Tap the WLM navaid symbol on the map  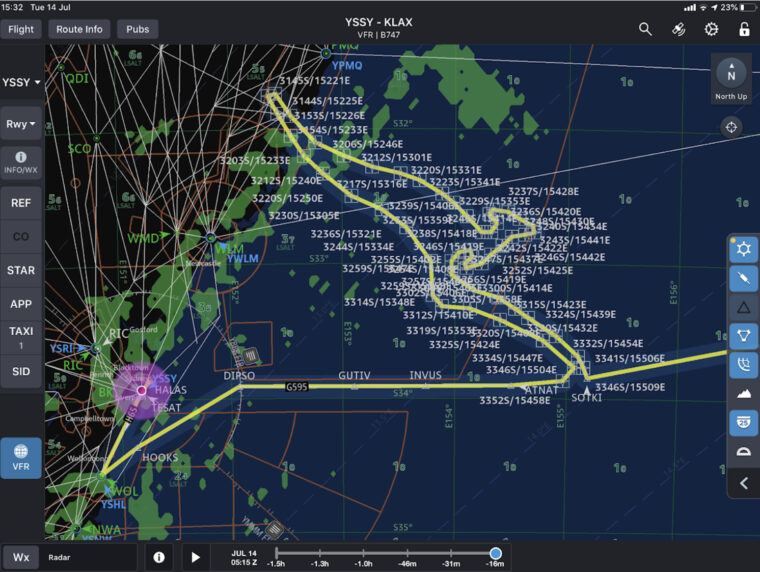click(210, 238)
